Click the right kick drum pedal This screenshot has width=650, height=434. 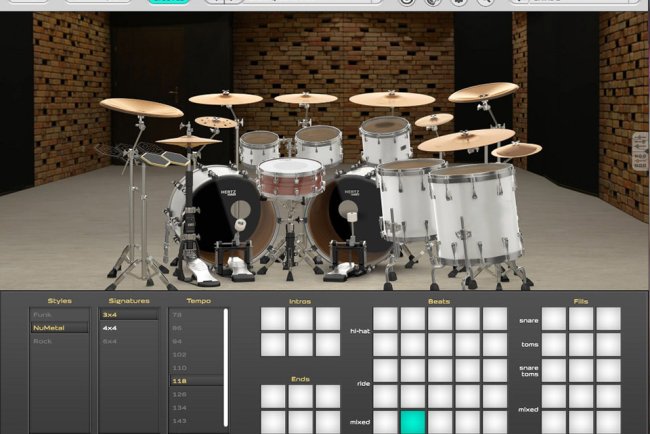[341, 272]
